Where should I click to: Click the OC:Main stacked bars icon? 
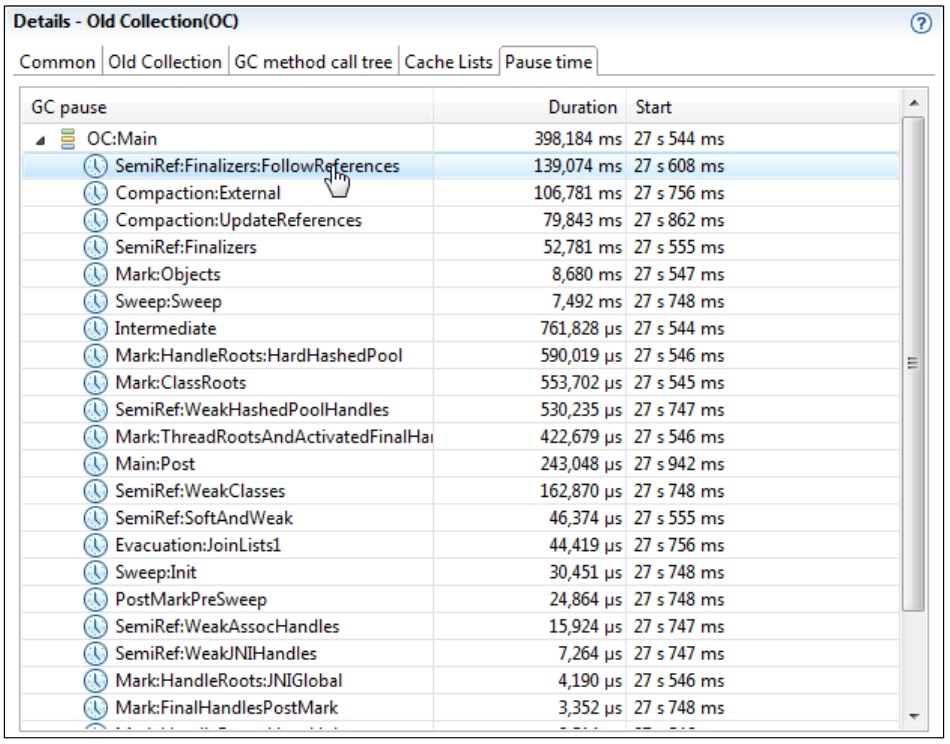(x=69, y=139)
